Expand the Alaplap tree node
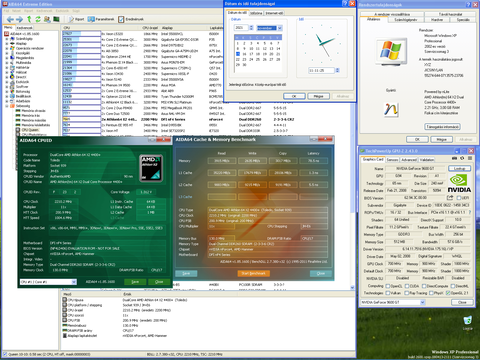Screen dimensions: 480x360 pos(6,43)
